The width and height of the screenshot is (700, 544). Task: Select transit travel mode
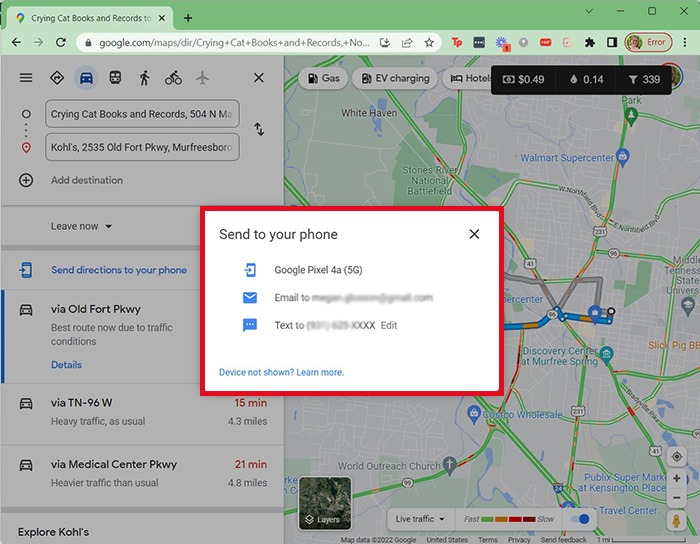[115, 78]
